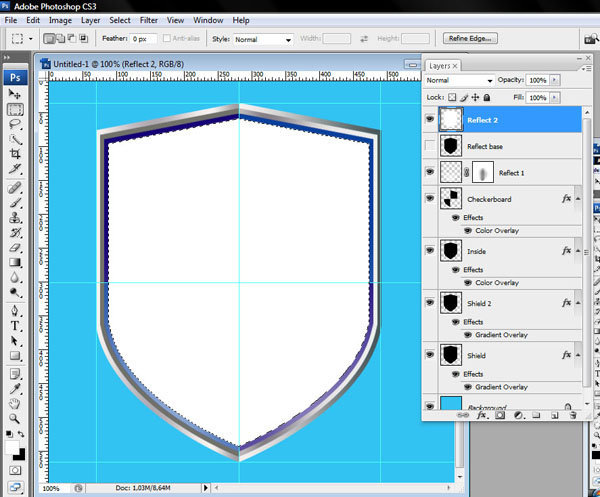Select the Pen tool
The image size is (600, 497).
click(x=15, y=311)
